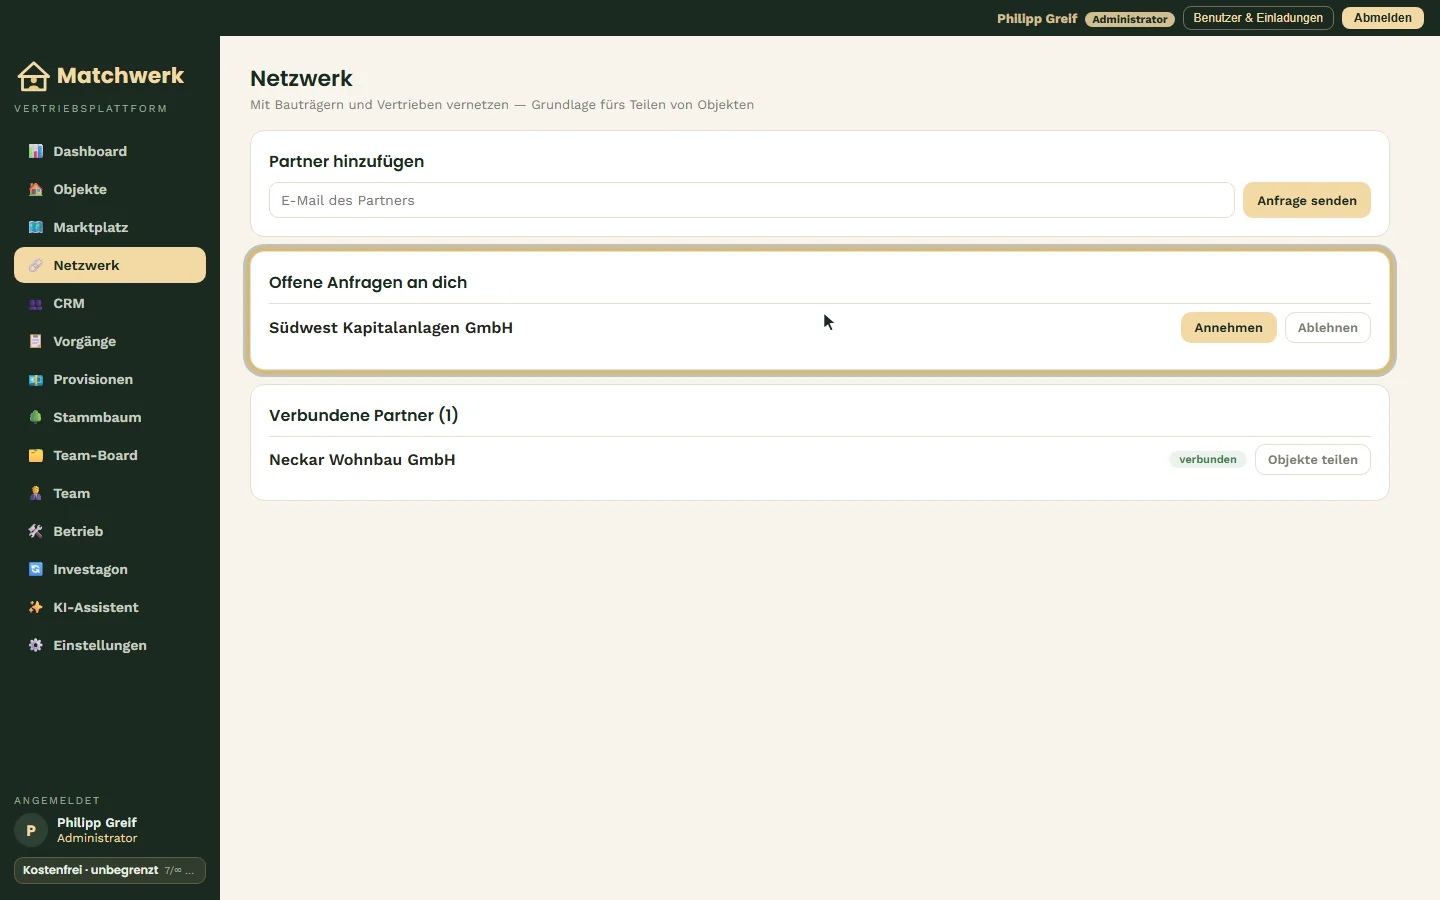Screen dimensions: 1440x900
Task: Open Vorgänge from the sidebar
Action: coord(110,341)
